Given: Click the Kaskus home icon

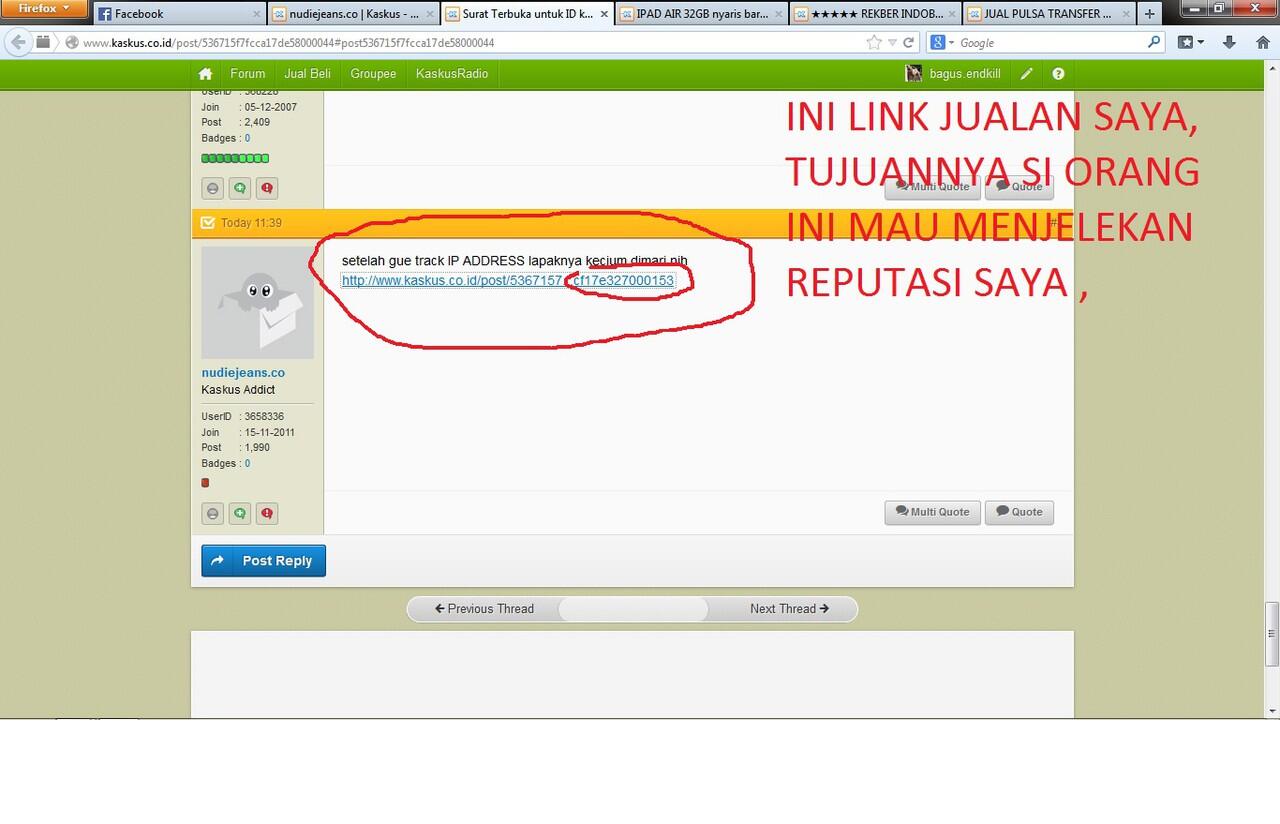Looking at the screenshot, I should pos(205,74).
